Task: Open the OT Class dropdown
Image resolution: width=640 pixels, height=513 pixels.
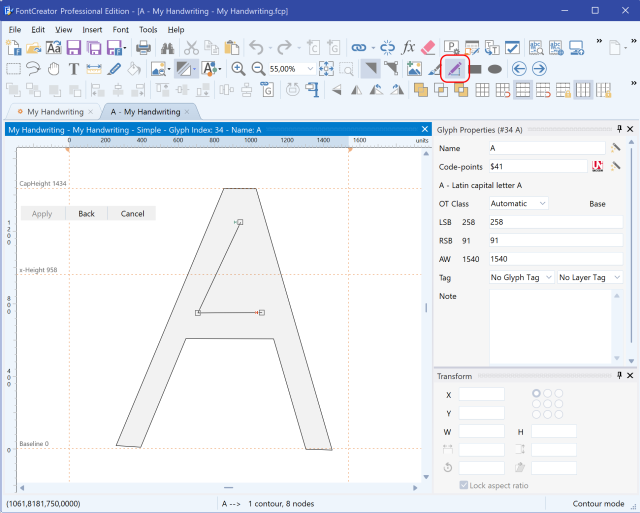Action: (x=519, y=203)
